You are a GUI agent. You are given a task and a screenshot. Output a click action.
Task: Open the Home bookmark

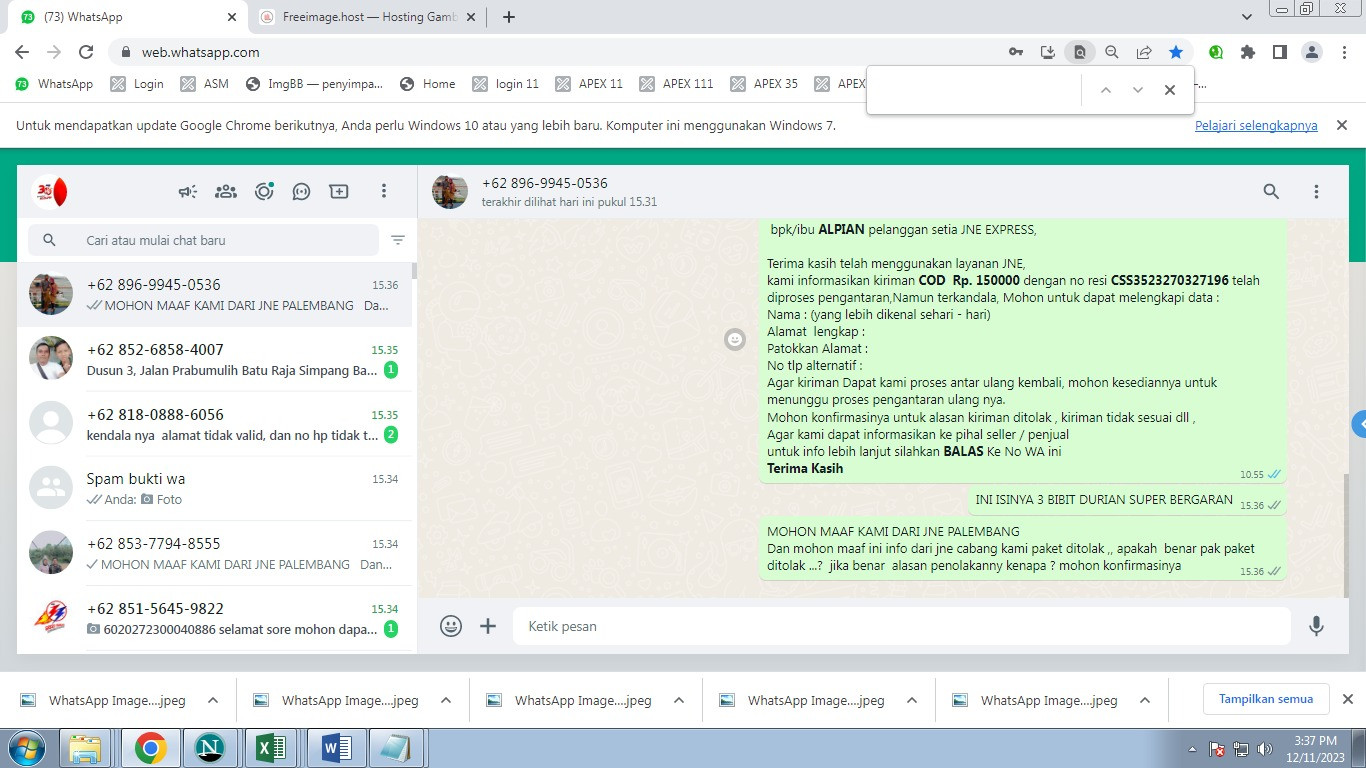click(x=427, y=84)
